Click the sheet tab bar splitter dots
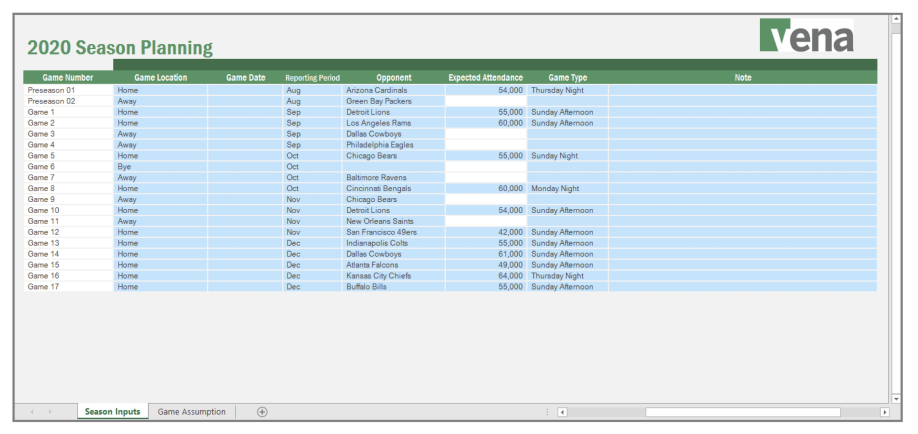918x434 pixels. tap(547, 412)
